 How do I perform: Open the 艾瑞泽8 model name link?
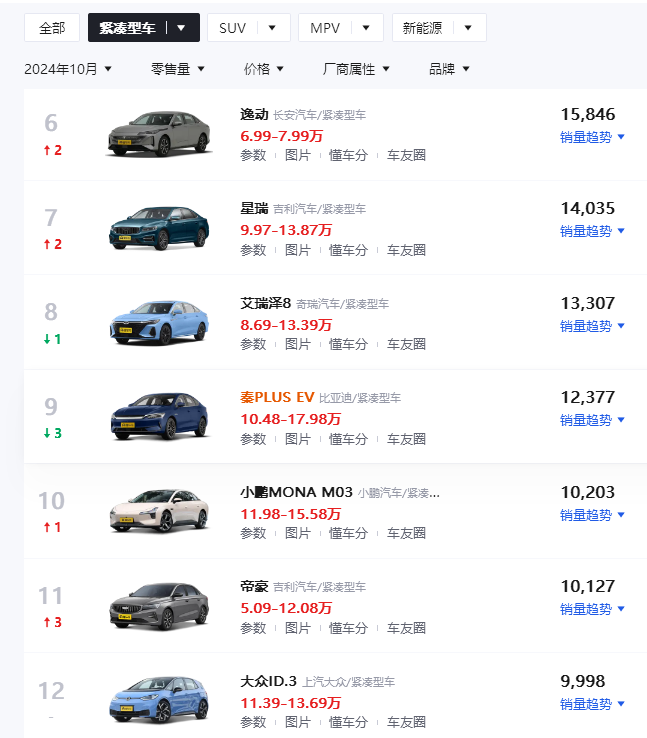[x=265, y=303]
